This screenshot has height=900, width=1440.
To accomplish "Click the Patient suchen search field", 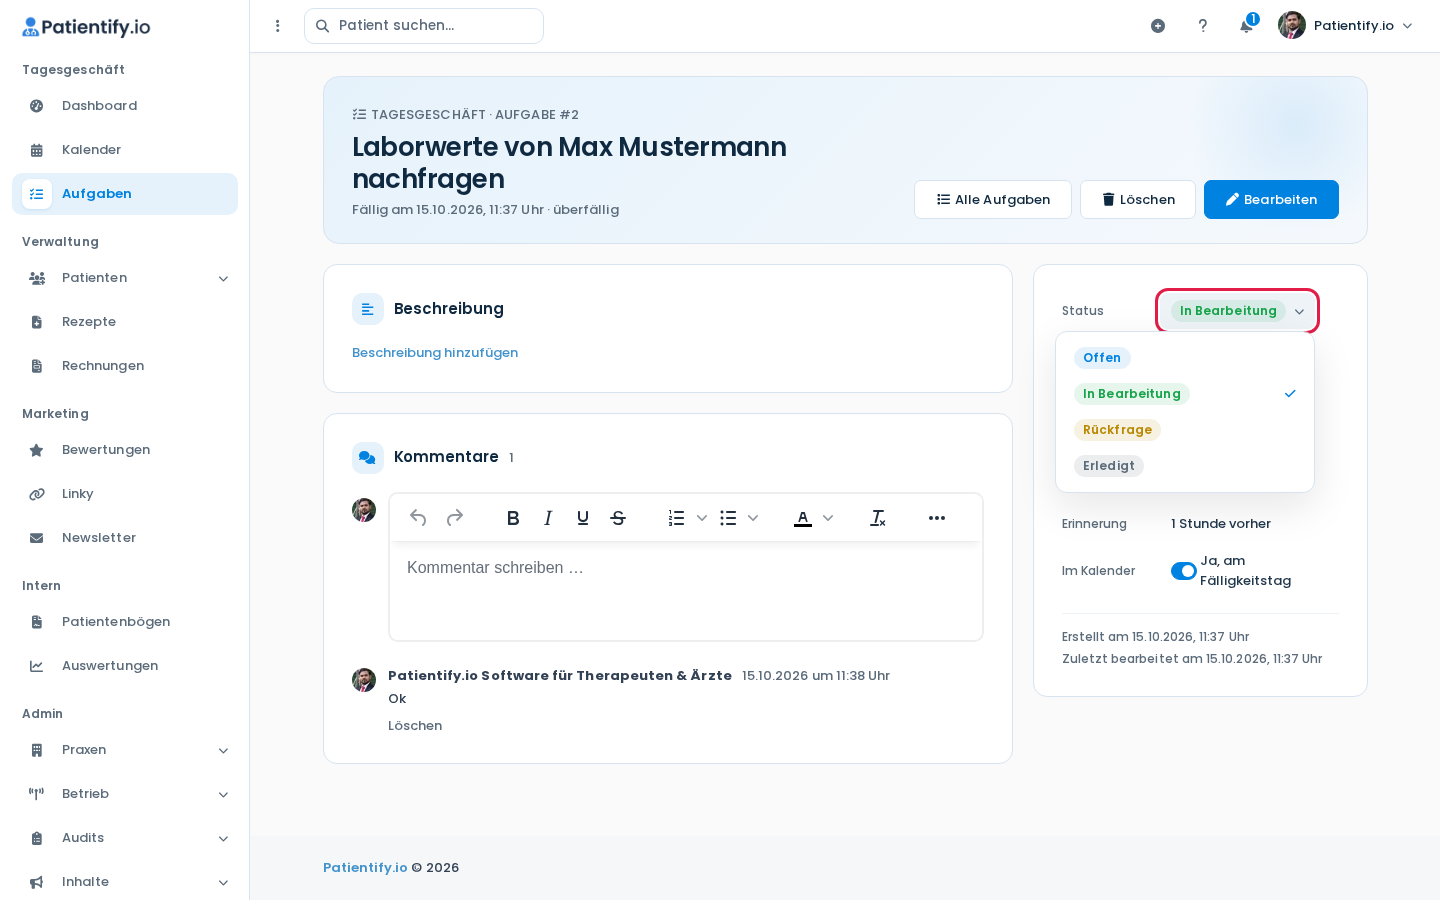I will [x=424, y=26].
